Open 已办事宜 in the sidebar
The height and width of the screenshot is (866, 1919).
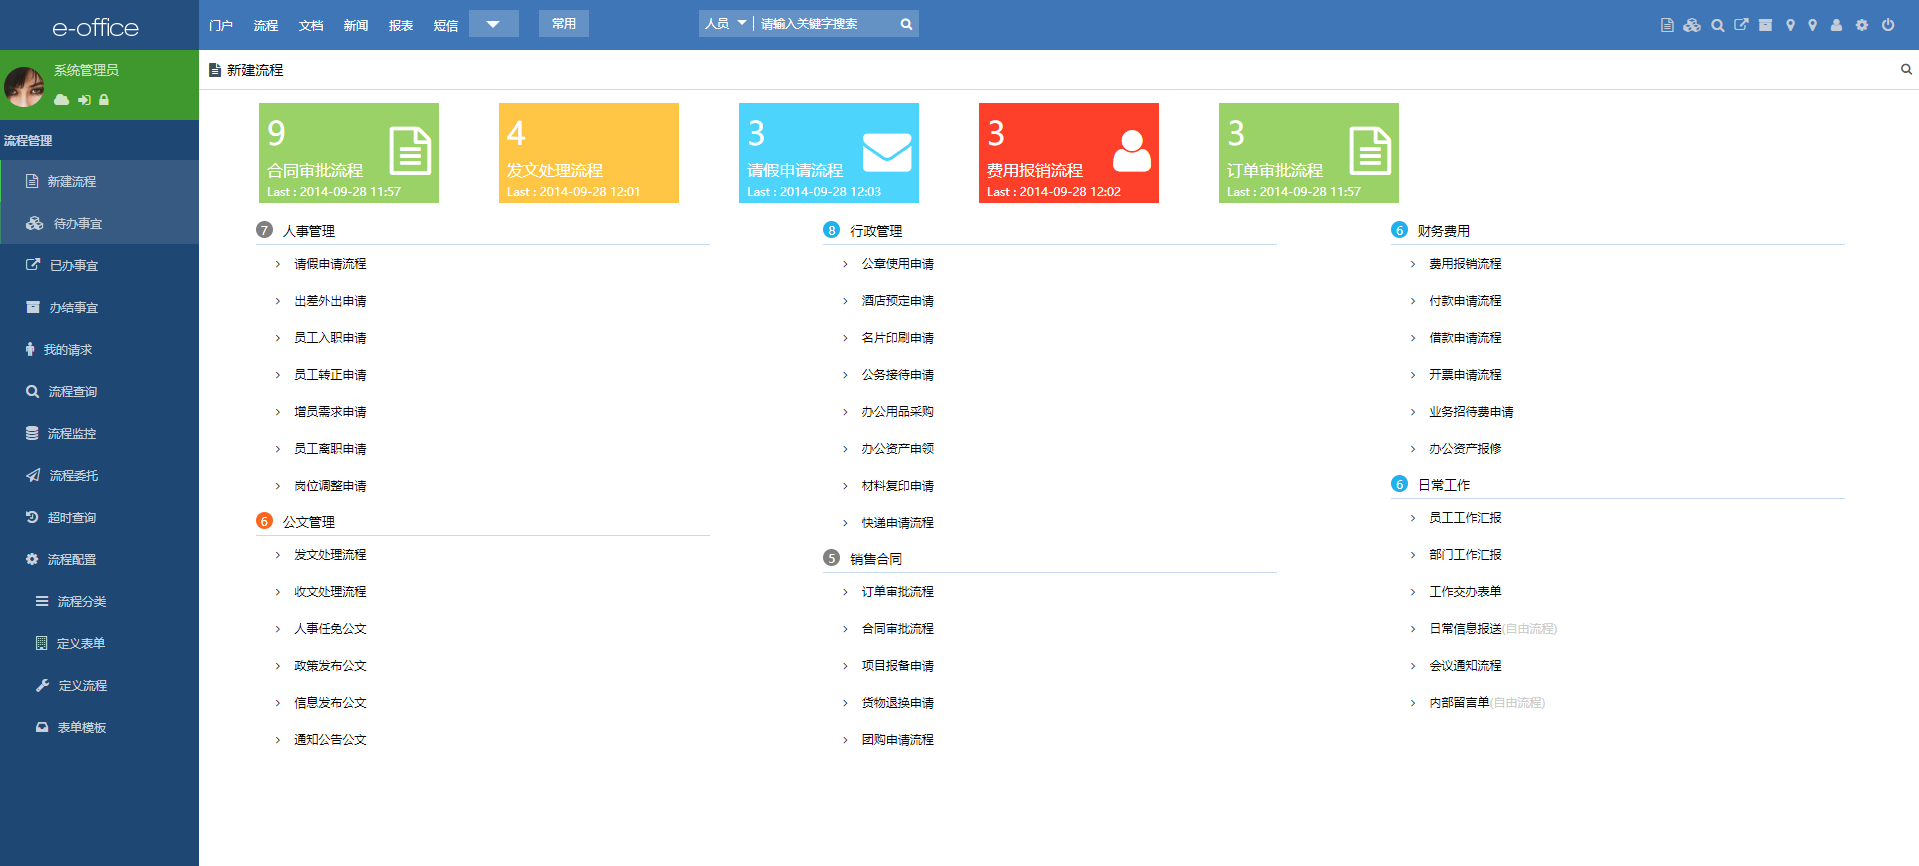pos(100,265)
